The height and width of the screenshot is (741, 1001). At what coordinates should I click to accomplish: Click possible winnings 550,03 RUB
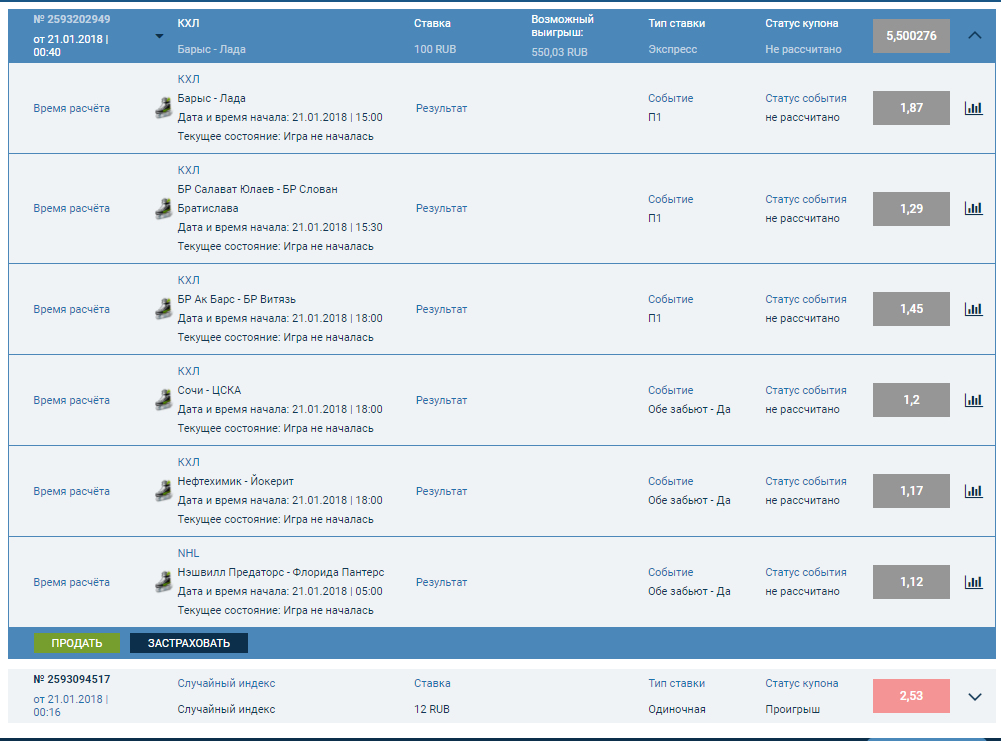[559, 52]
